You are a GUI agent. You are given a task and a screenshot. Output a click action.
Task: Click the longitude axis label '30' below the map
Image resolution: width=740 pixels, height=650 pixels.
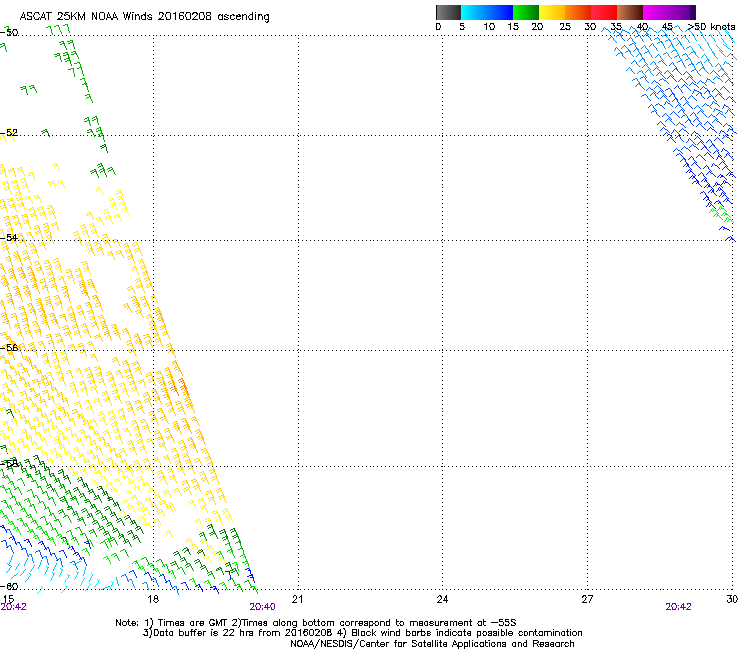(x=732, y=599)
